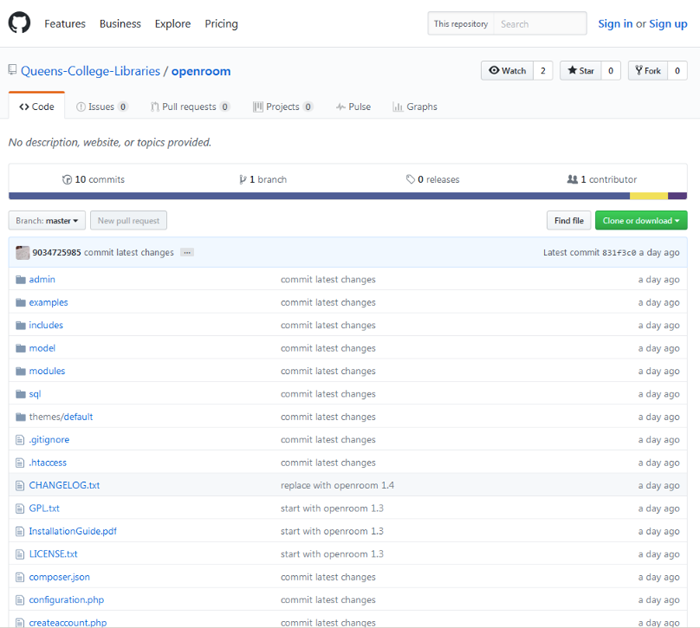The image size is (700, 628).
Task: Click the examples folder icon
Action: pos(21,303)
